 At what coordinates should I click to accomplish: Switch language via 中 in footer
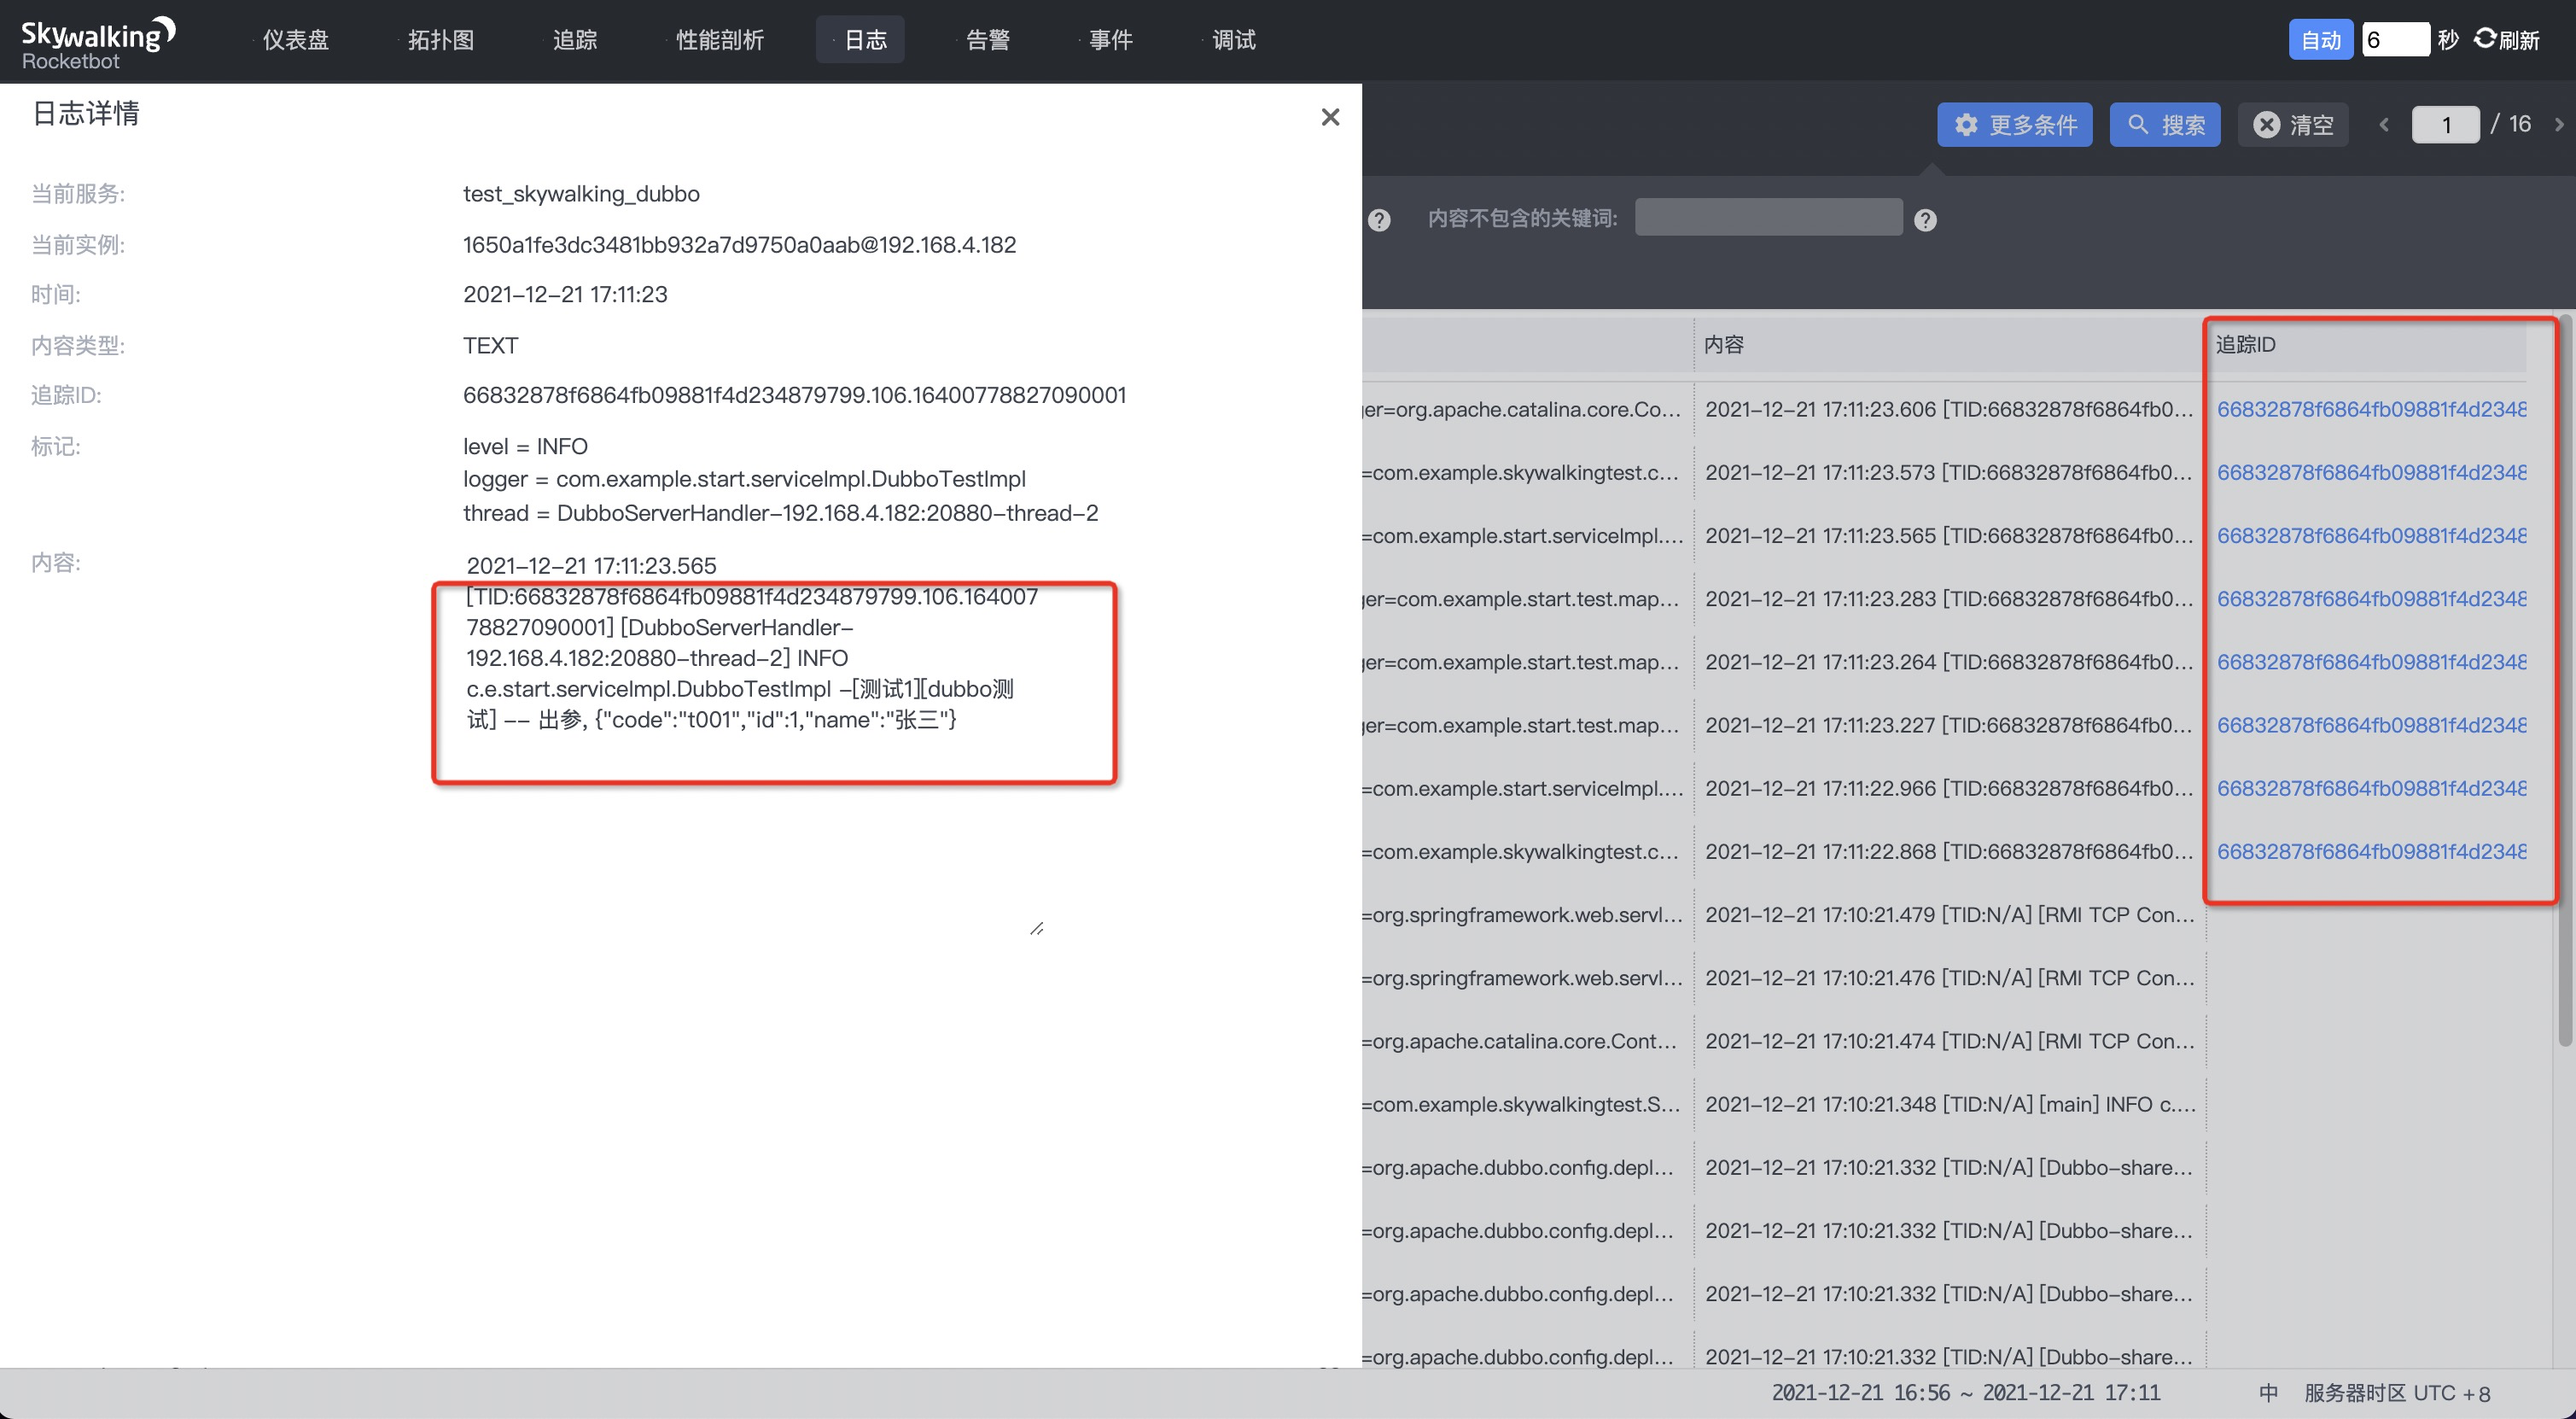coord(2268,1393)
